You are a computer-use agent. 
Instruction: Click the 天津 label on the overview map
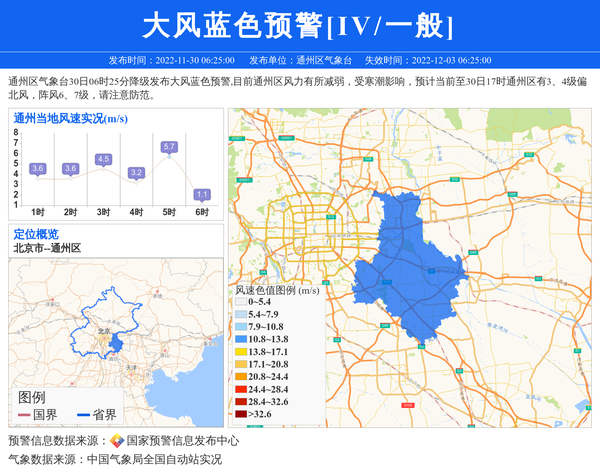click(131, 368)
